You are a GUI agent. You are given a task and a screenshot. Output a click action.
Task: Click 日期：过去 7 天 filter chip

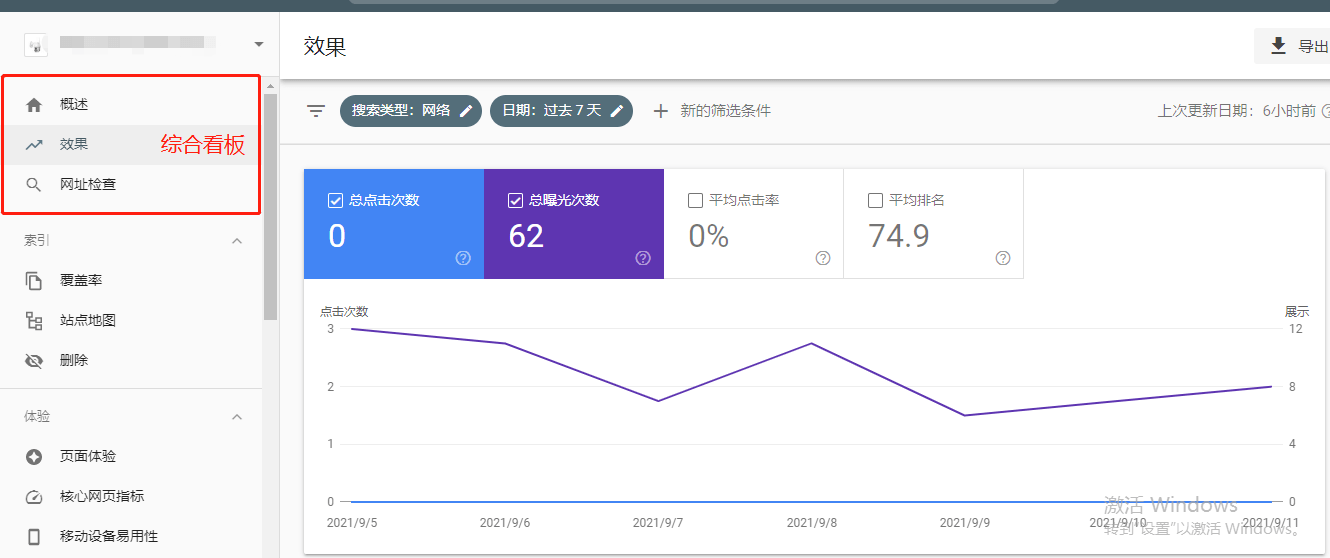click(562, 111)
